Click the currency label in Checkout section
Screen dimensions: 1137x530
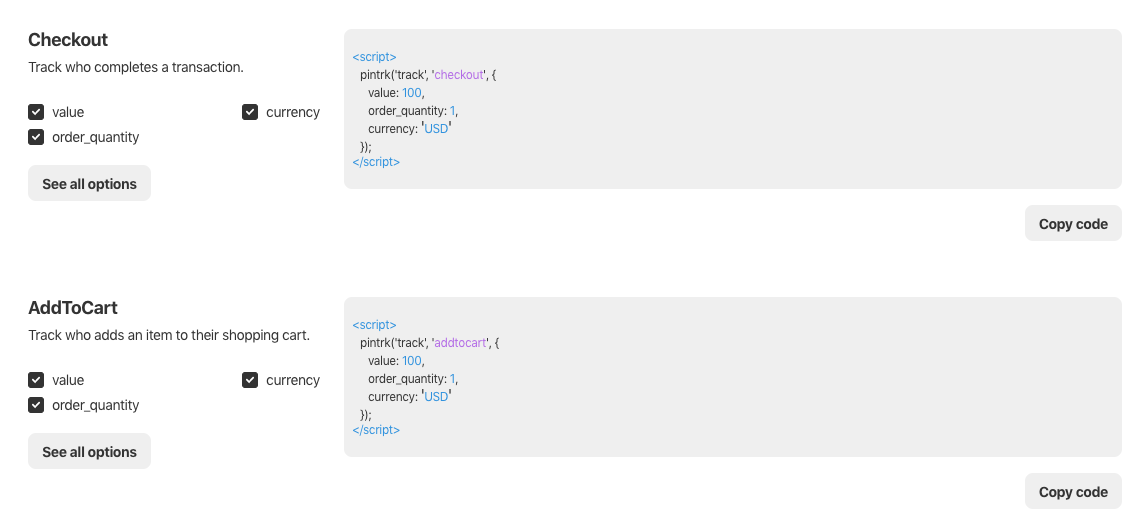(293, 112)
